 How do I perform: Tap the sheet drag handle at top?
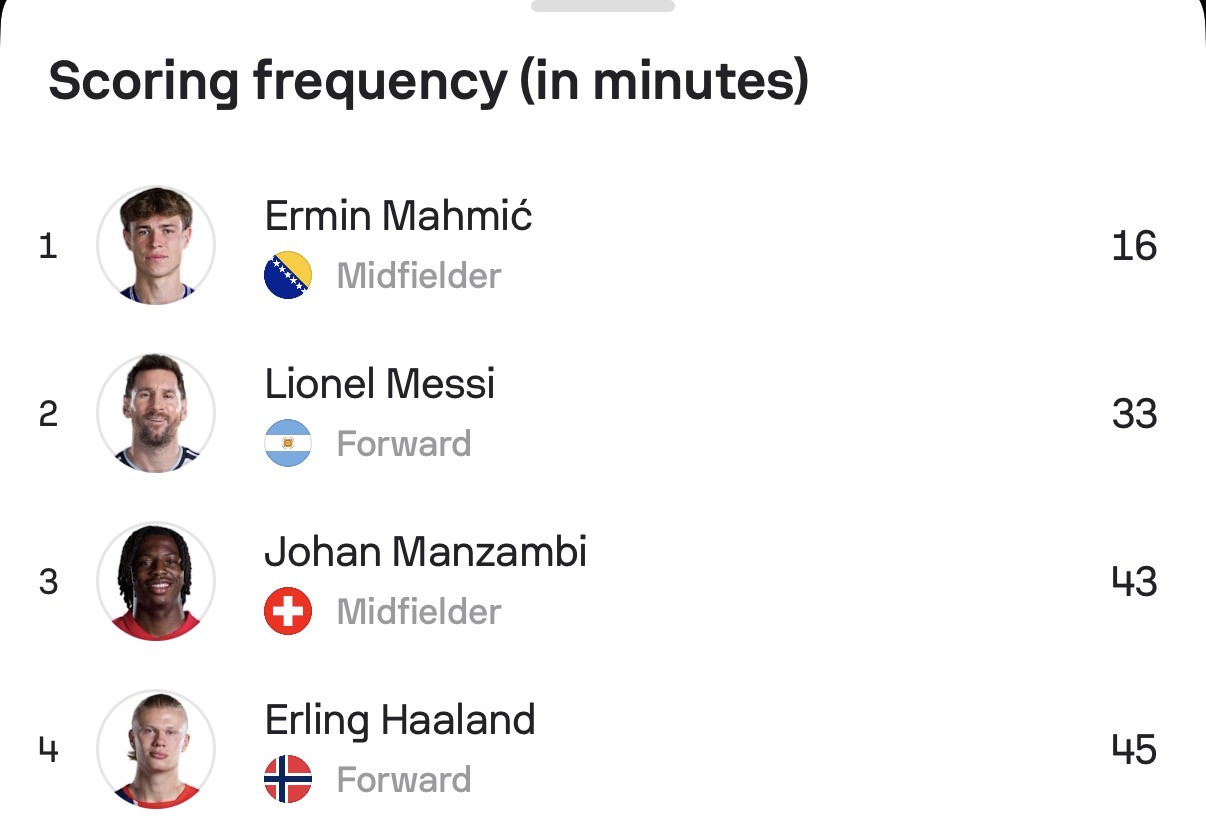coord(603,5)
